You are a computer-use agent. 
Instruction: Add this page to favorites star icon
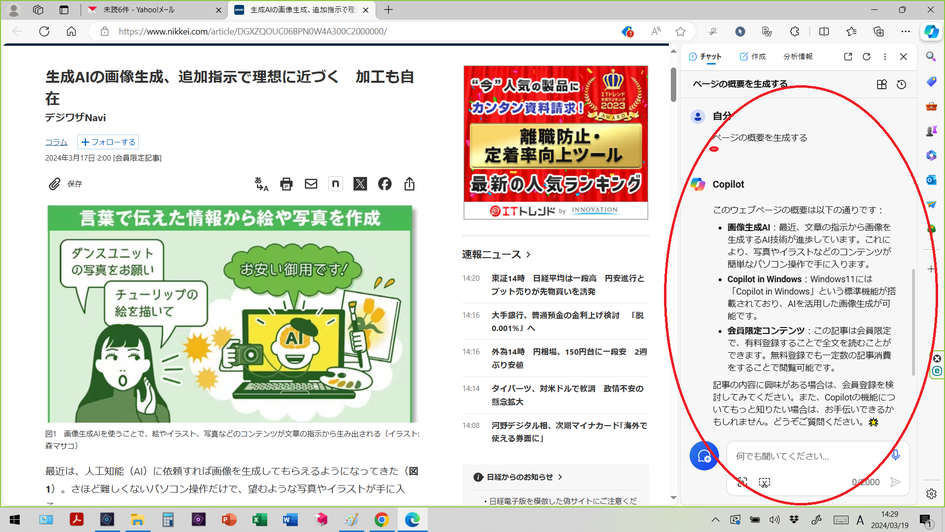click(x=680, y=31)
